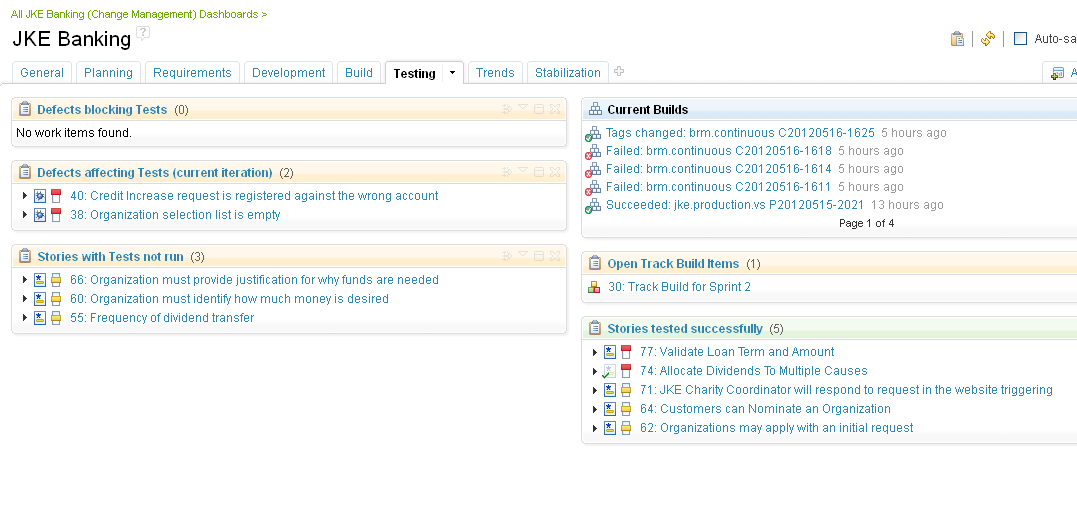Open story 77 Validate Loan Term and Amount
The width and height of the screenshot is (1077, 526).
[x=737, y=352]
